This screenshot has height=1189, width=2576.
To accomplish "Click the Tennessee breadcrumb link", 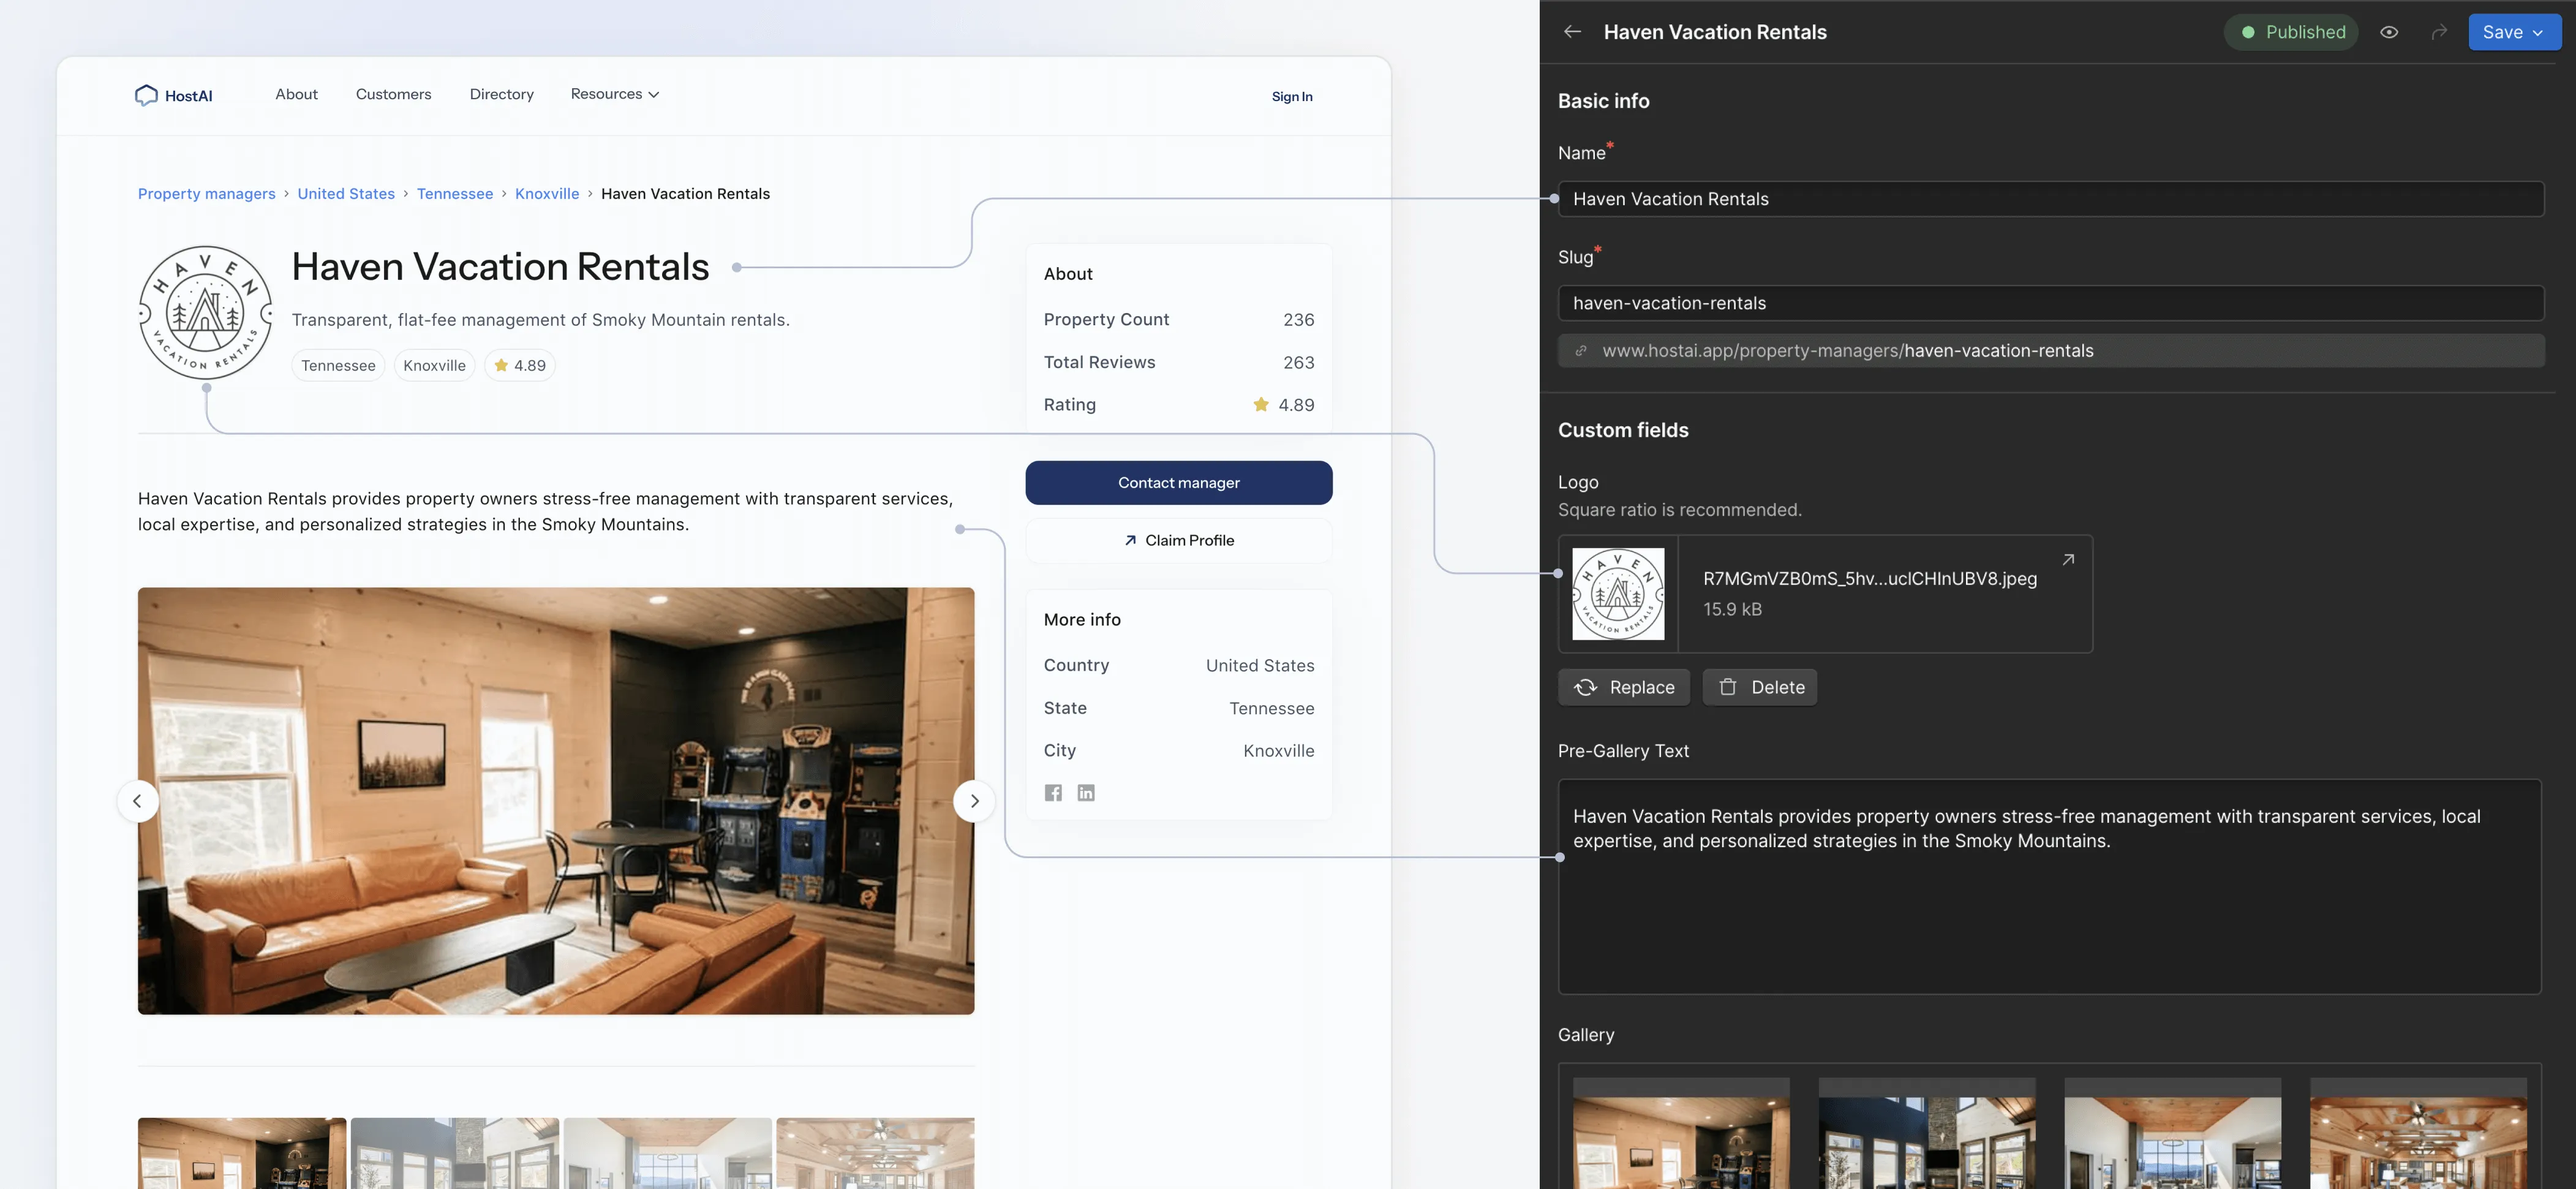I will pos(454,194).
